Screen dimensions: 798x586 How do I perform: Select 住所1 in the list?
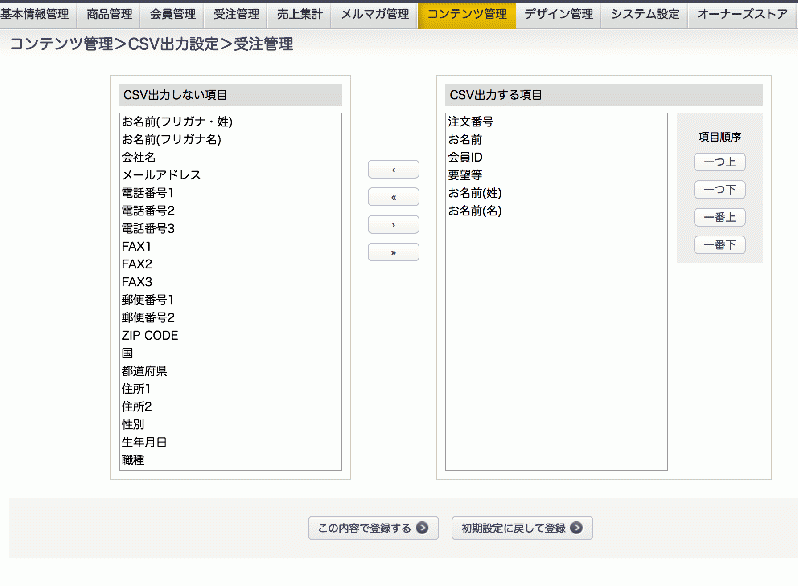pos(230,389)
